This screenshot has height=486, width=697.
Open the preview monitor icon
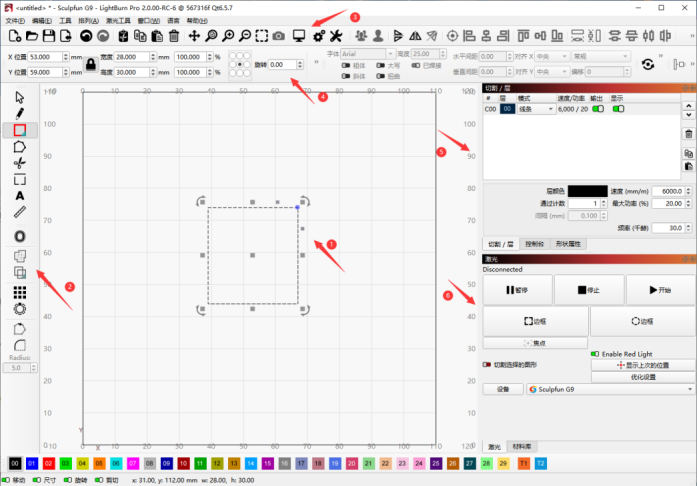click(x=299, y=36)
